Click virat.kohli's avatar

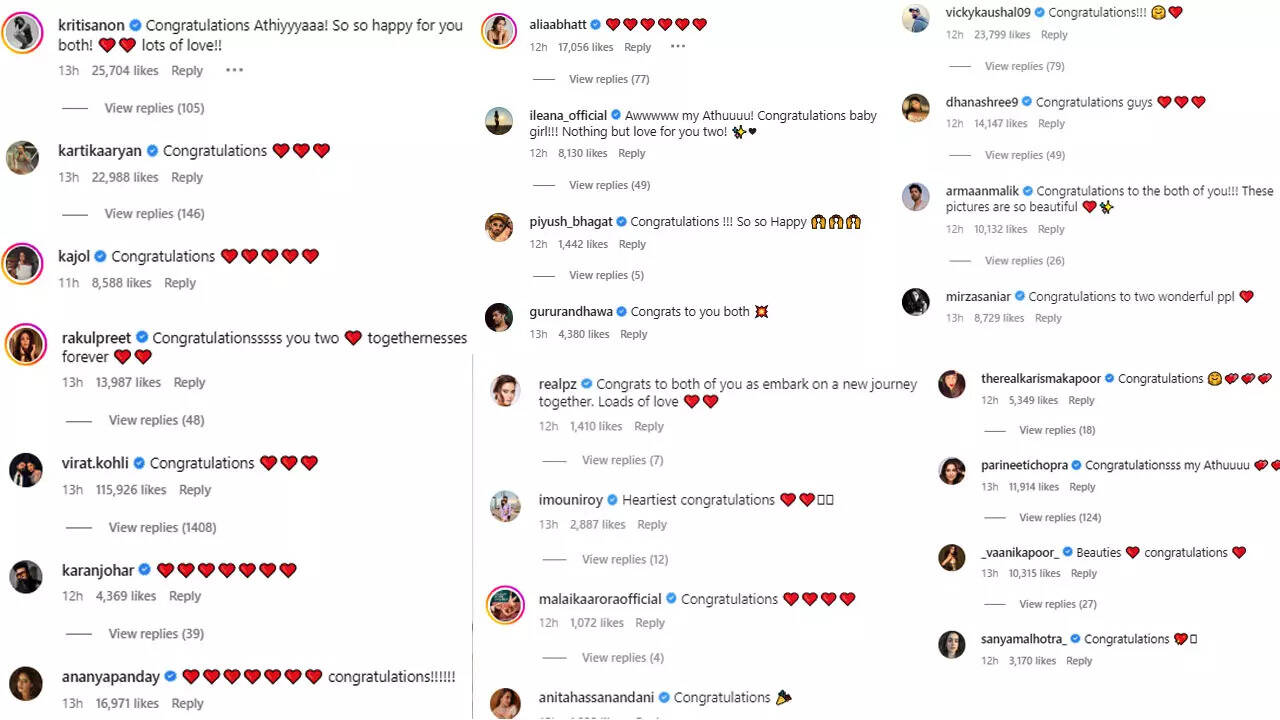(25, 469)
